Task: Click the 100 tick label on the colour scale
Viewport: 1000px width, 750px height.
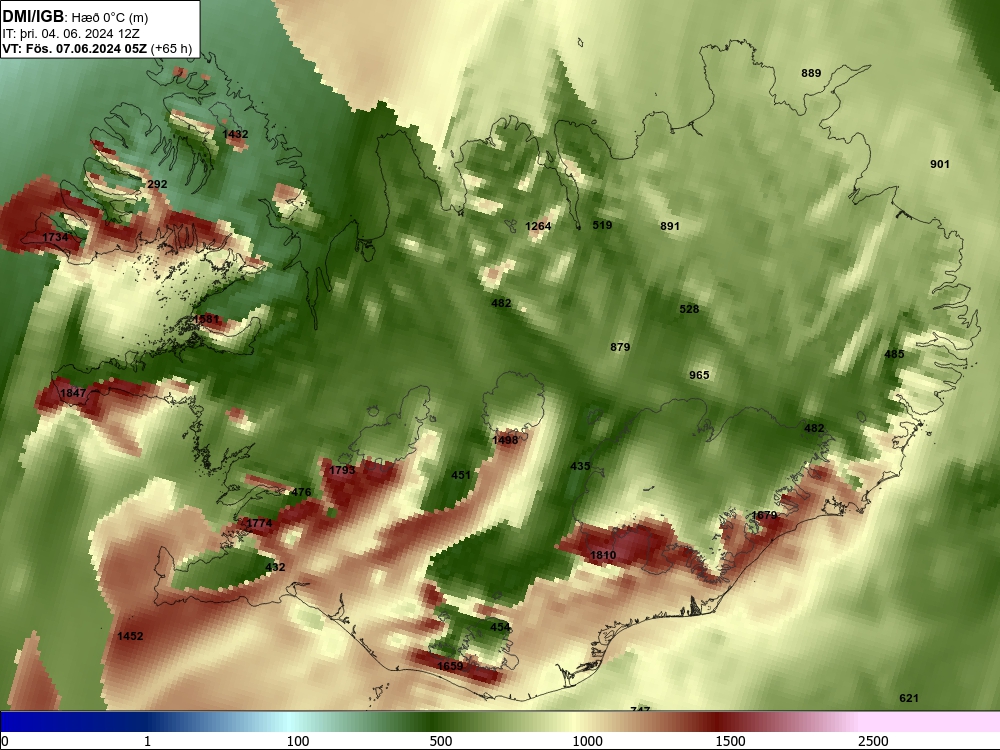Action: pyautogui.click(x=298, y=741)
